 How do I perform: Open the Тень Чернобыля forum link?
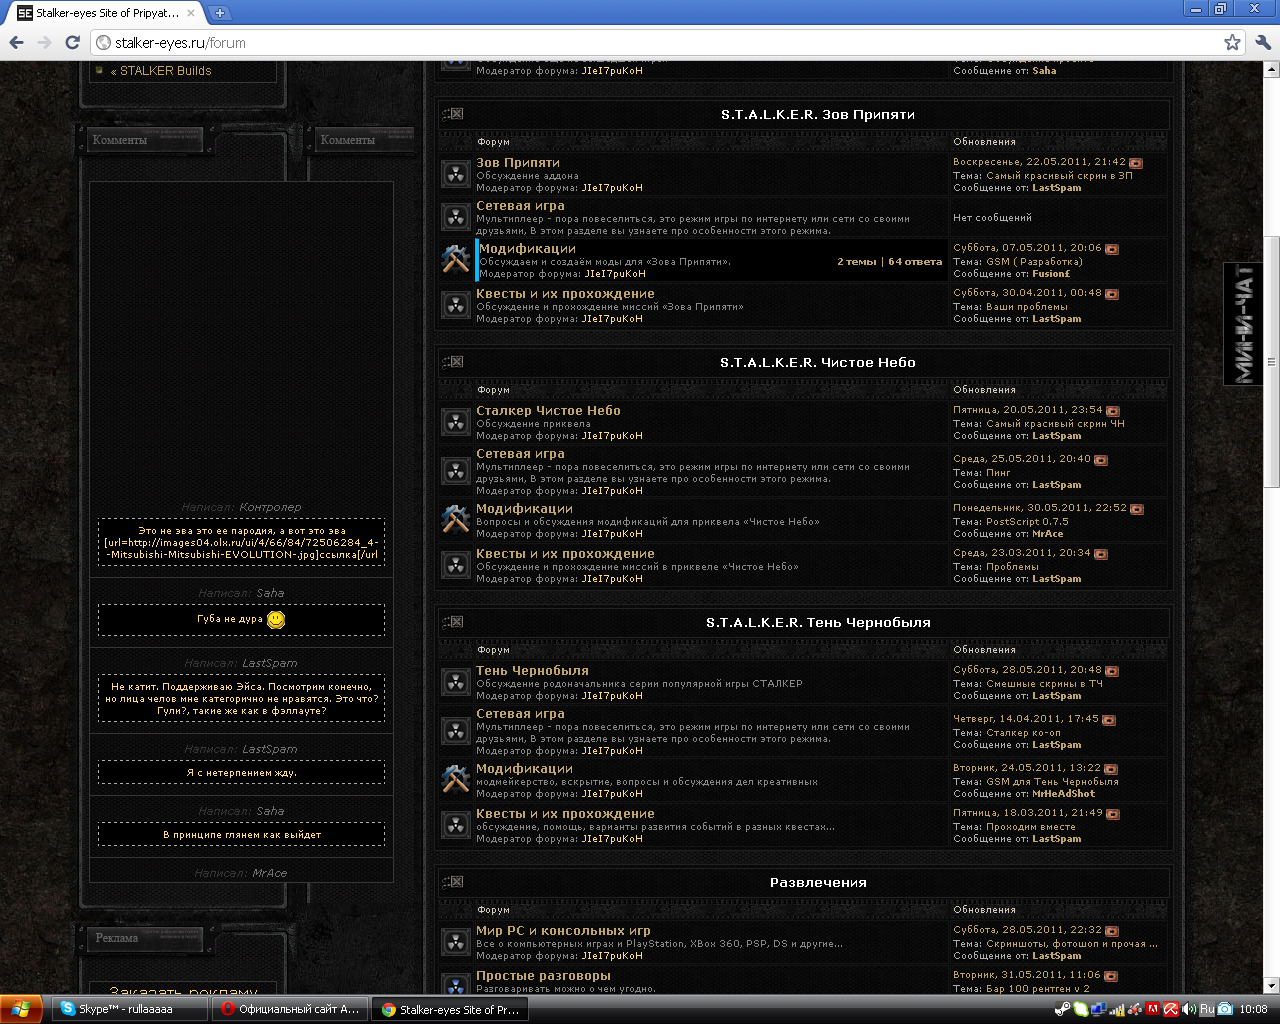(532, 671)
